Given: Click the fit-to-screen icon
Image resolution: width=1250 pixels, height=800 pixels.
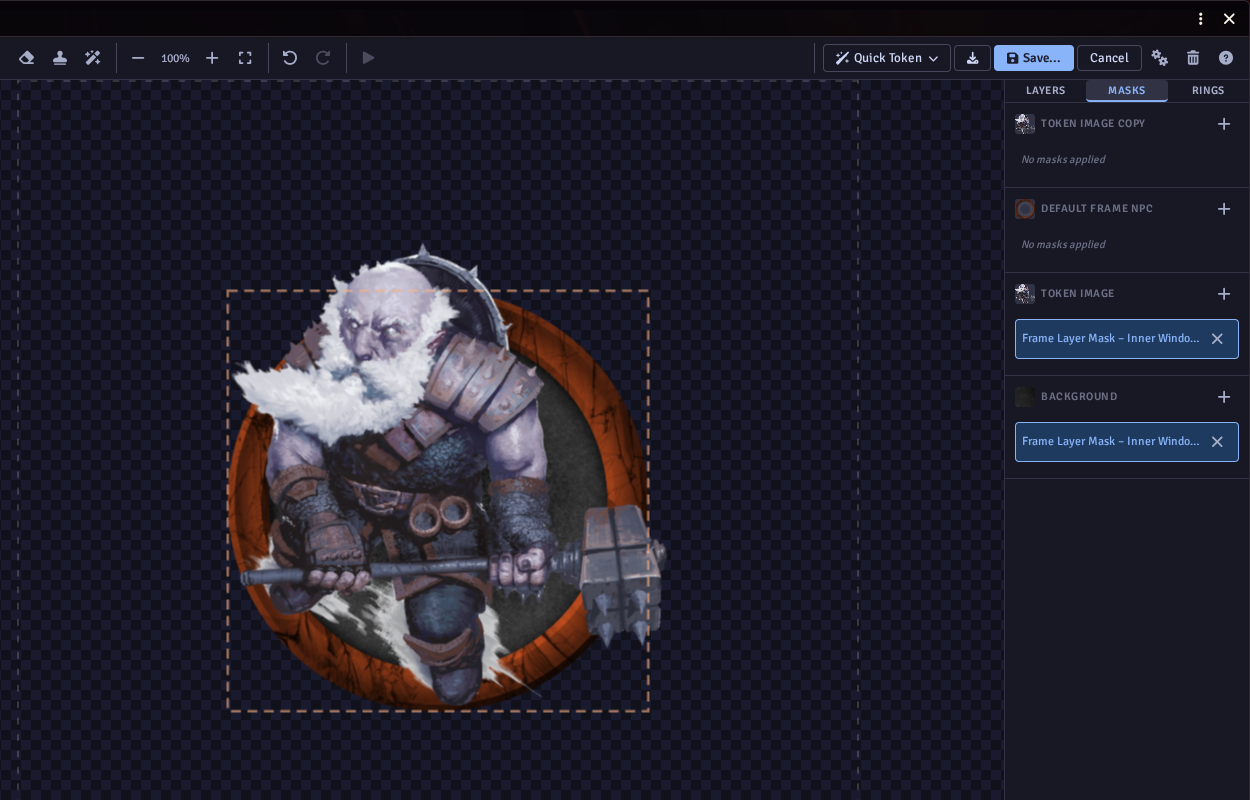Looking at the screenshot, I should (245, 58).
